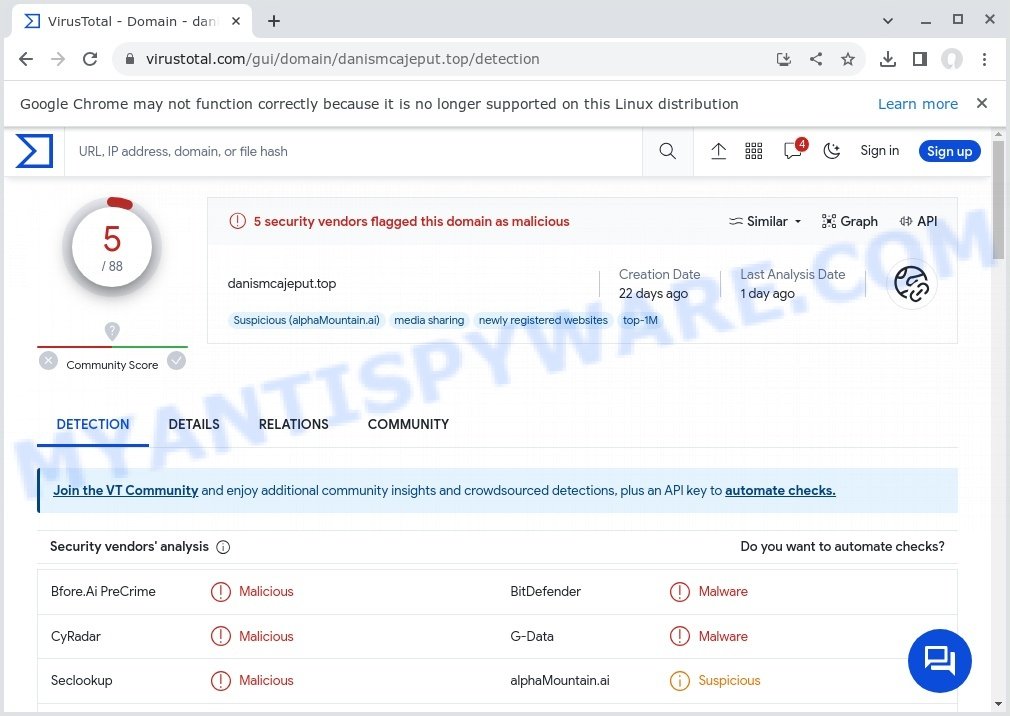Click the share page icon
Screen dimensions: 1010x716
pos(815,59)
